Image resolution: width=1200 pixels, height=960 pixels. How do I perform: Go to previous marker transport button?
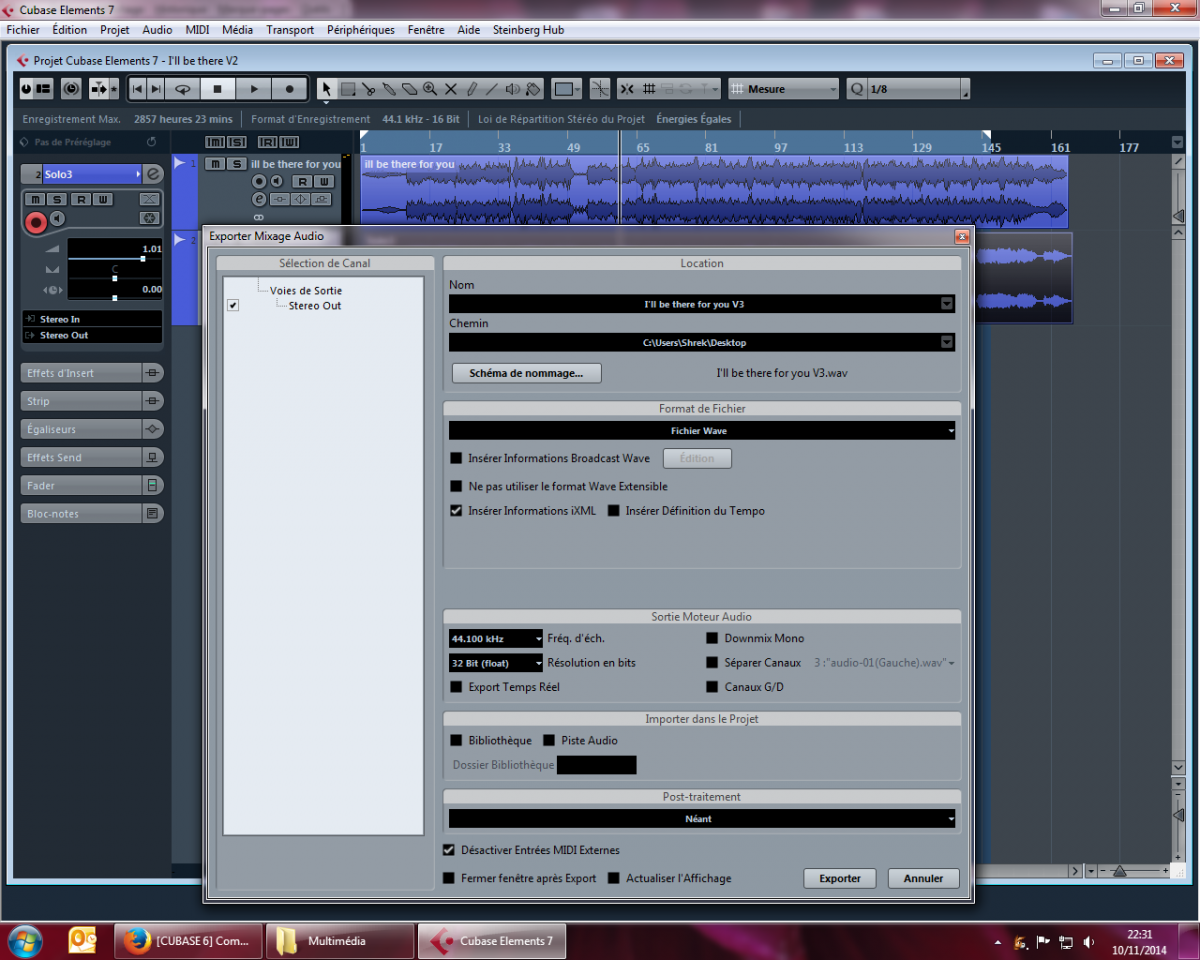[137, 89]
